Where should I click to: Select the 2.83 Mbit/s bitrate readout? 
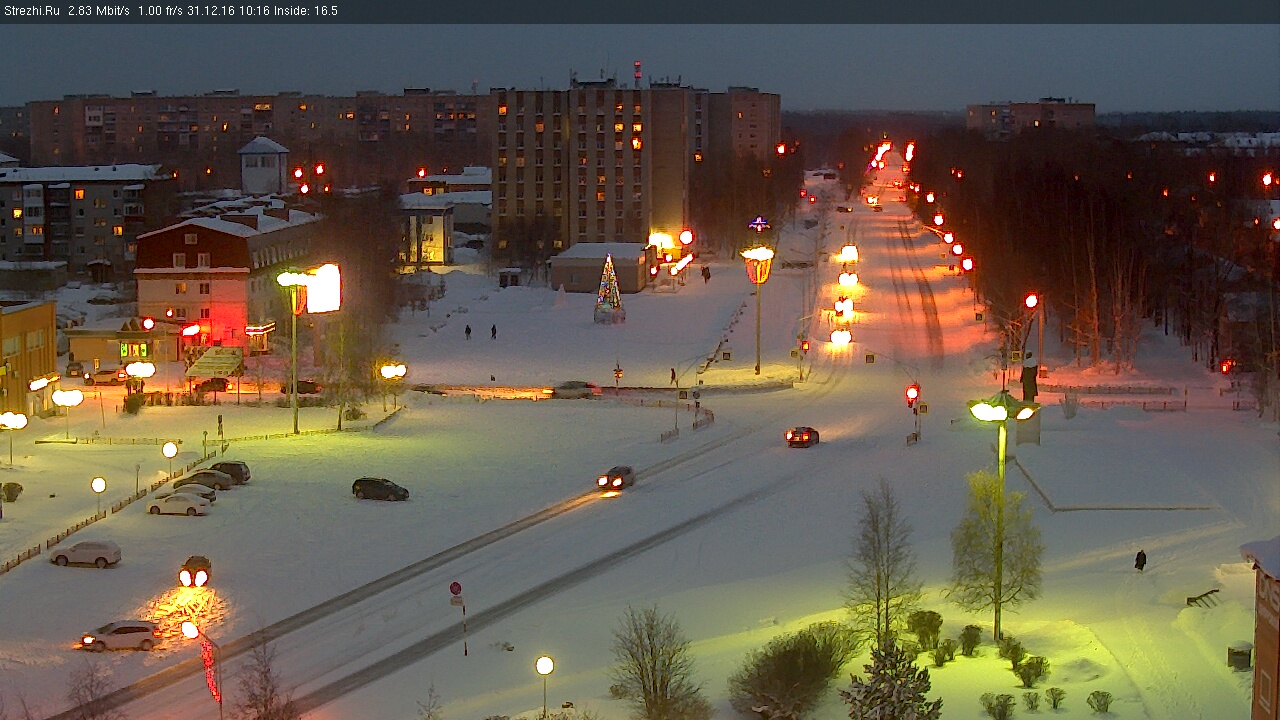click(x=99, y=11)
